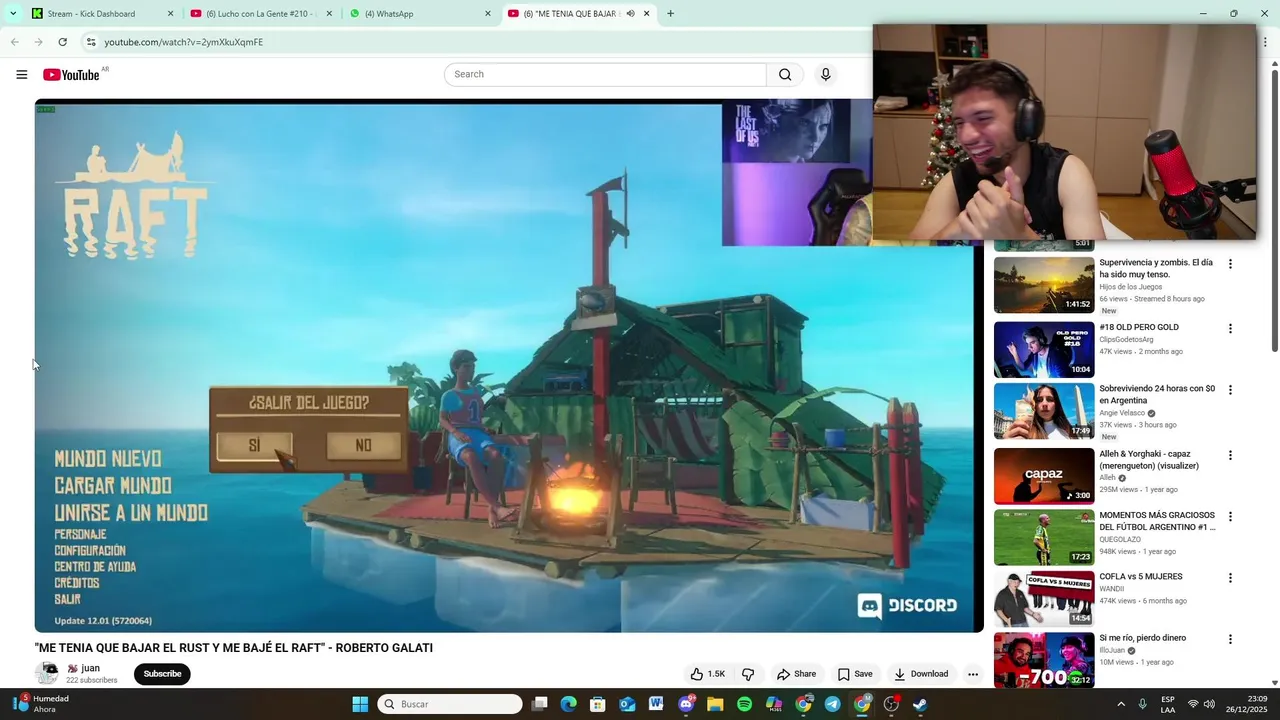Open Steam from taskbar

pyautogui.click(x=920, y=704)
